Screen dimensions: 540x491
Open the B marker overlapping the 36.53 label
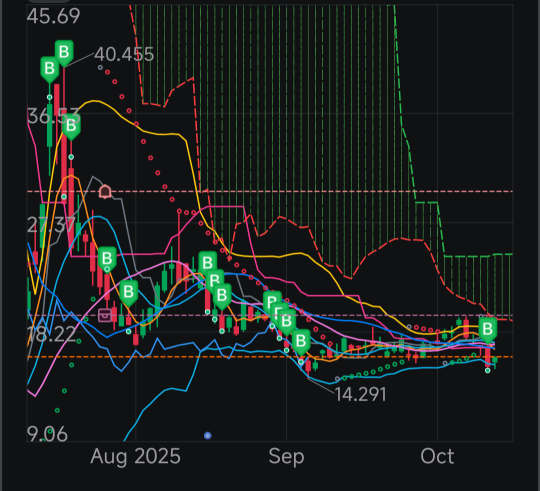coord(71,126)
